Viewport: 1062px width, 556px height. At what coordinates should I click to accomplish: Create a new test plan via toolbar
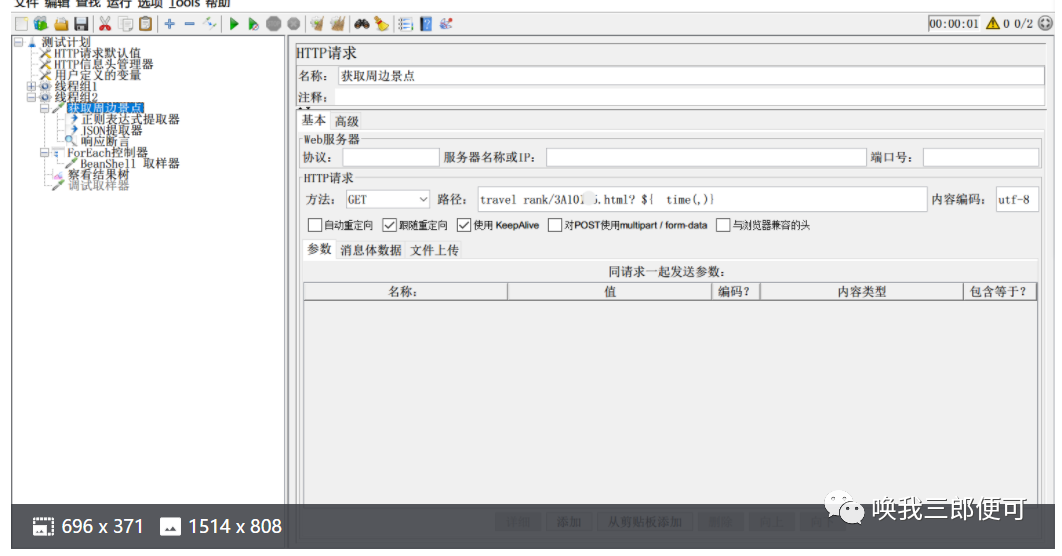click(22, 24)
